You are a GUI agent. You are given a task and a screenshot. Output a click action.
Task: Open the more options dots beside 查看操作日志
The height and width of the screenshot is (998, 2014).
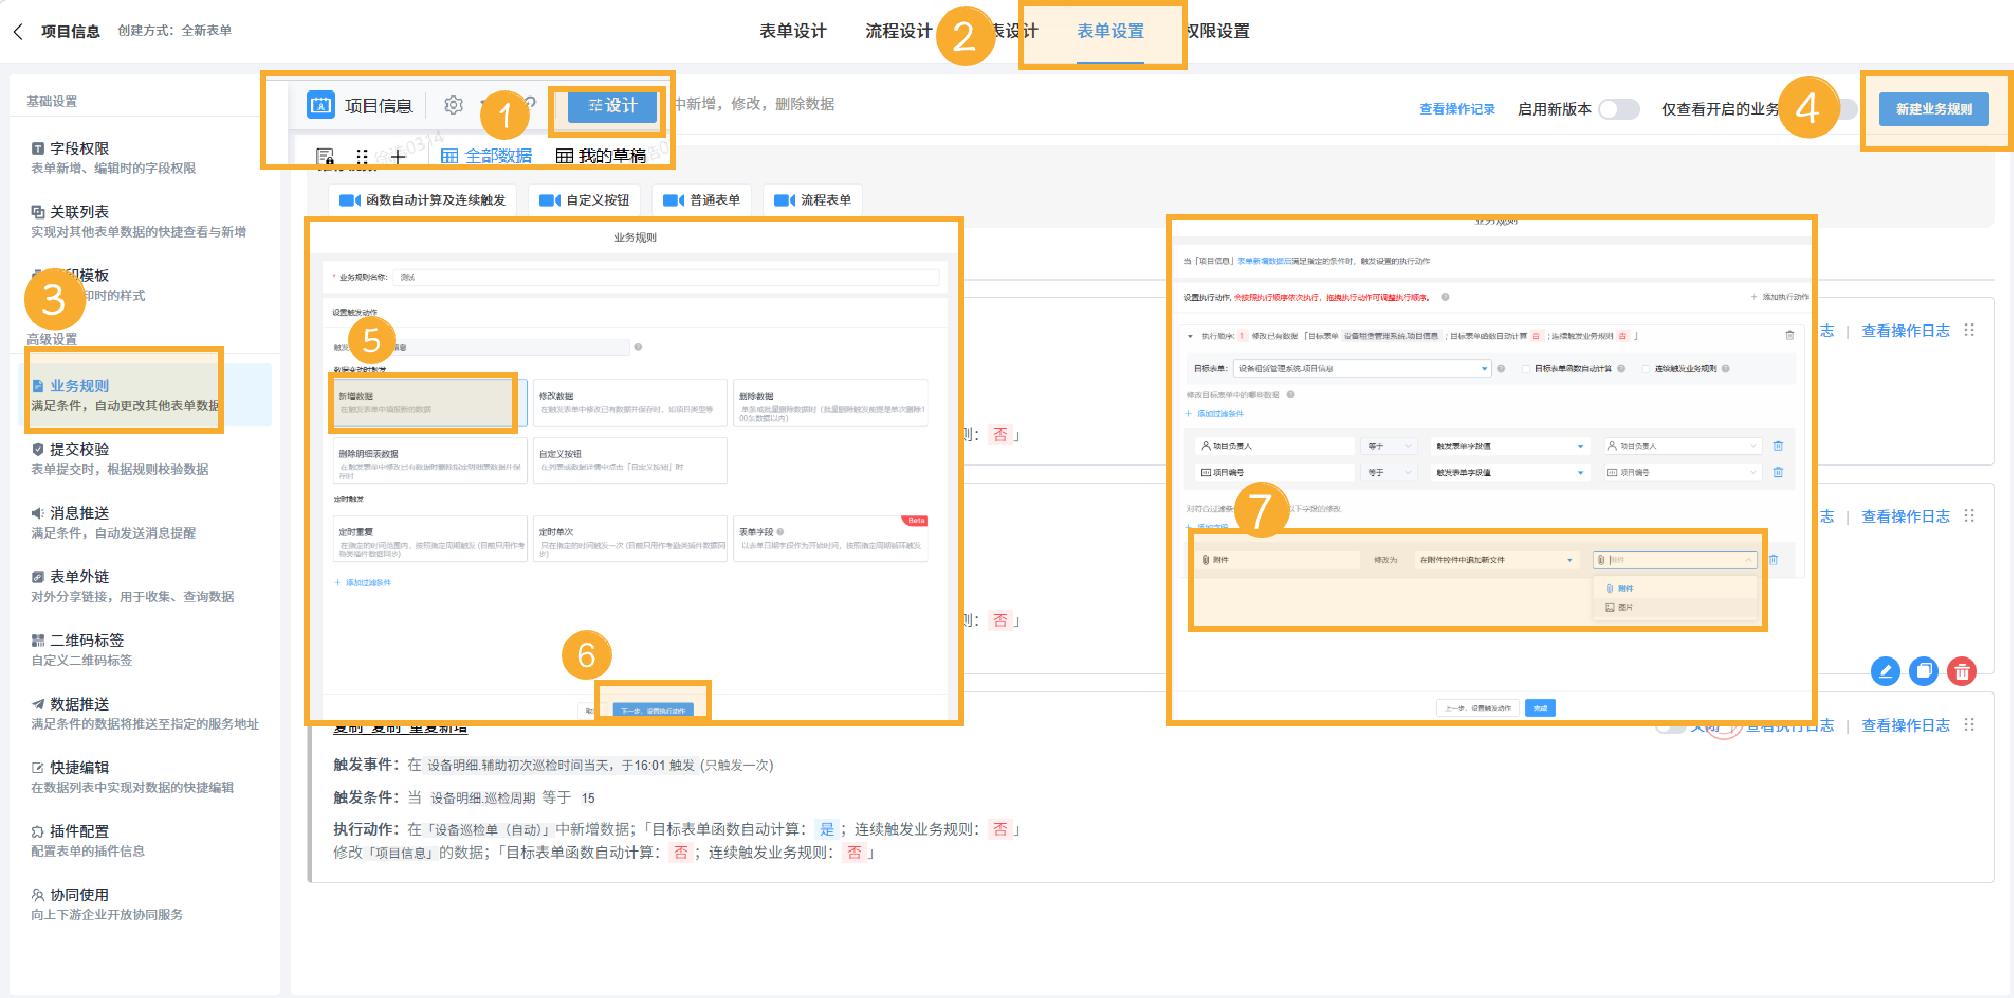[1968, 331]
